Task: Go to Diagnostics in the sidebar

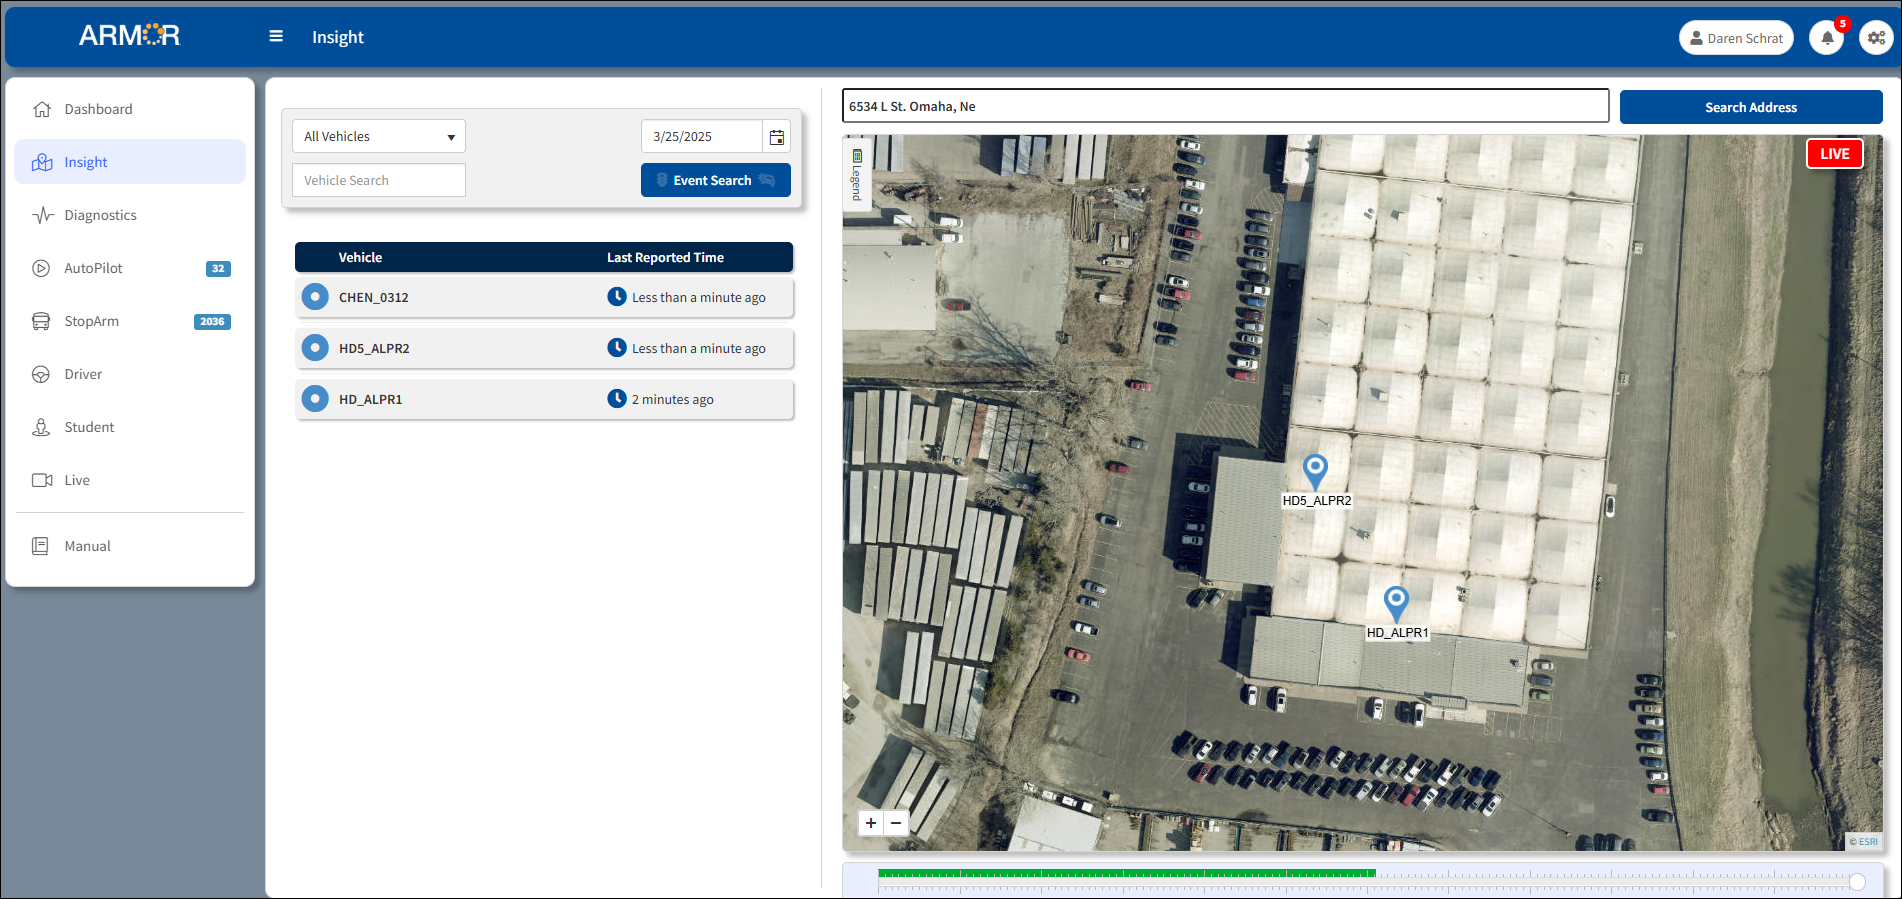Action: (x=100, y=215)
